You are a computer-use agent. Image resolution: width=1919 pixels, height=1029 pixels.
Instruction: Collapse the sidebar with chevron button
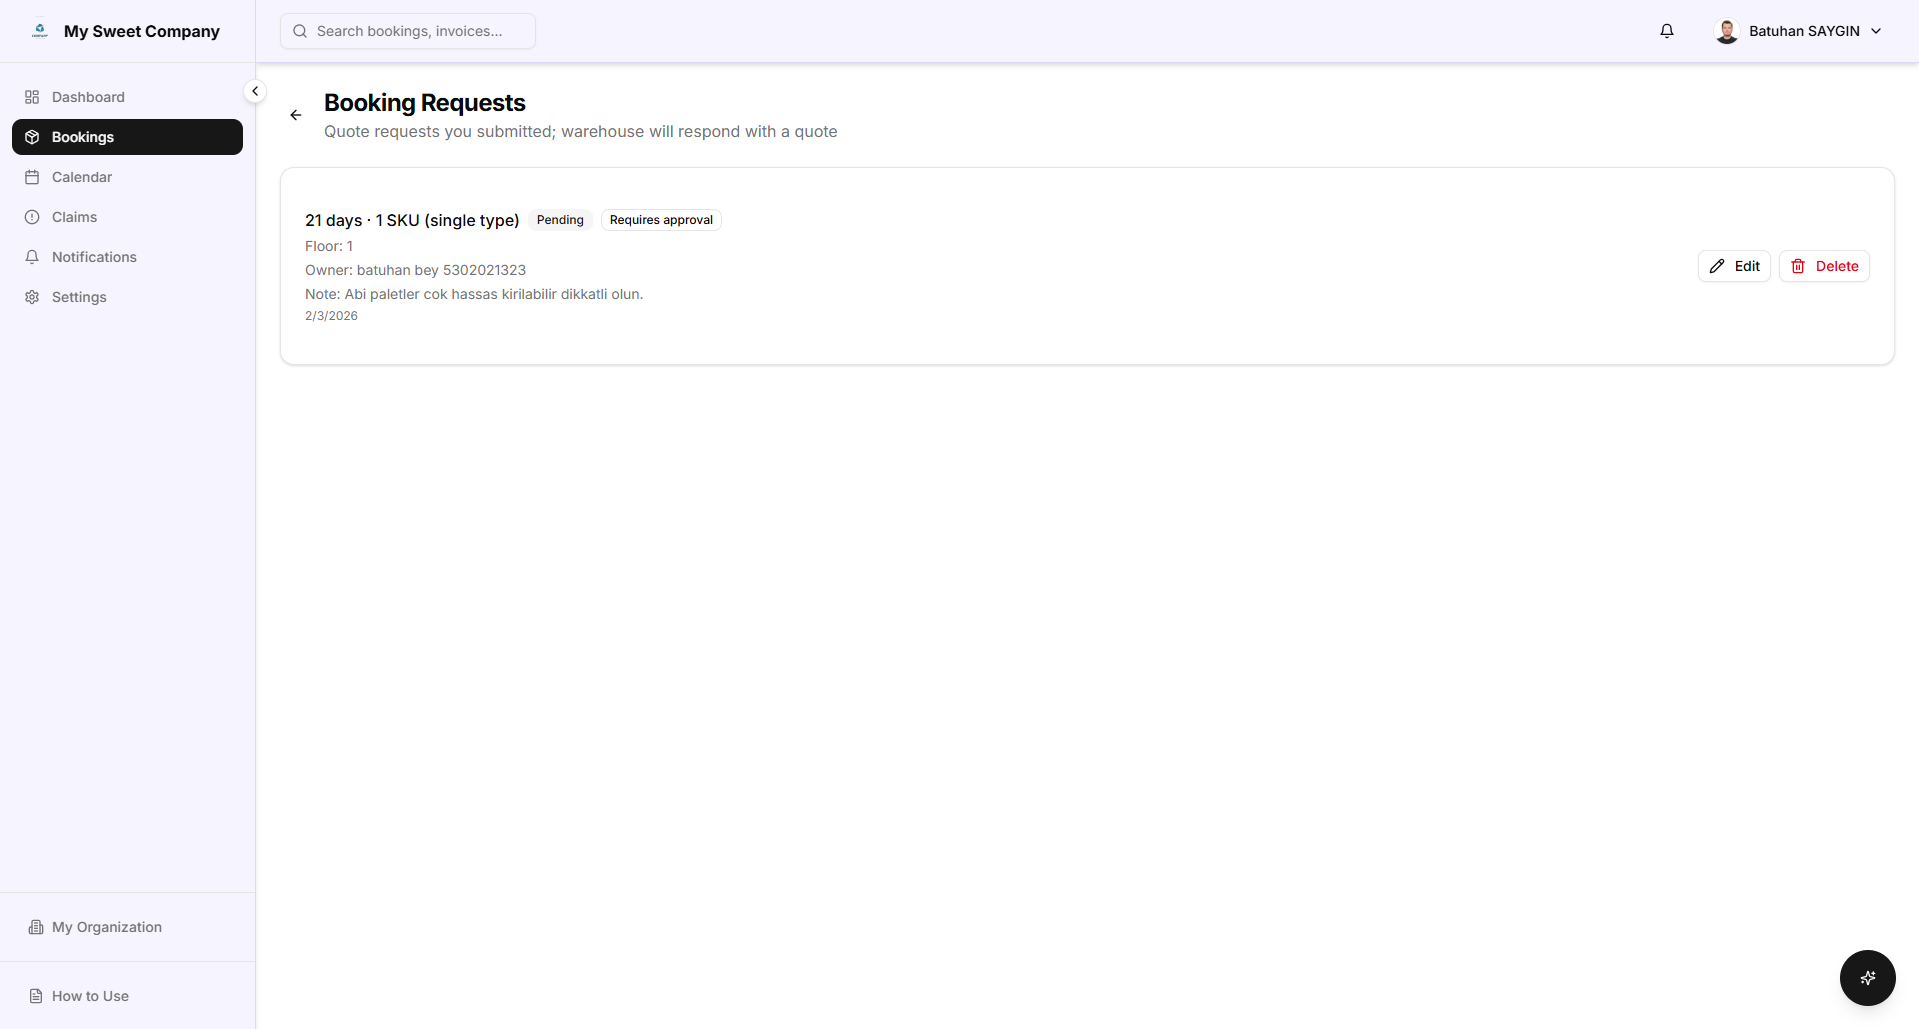coord(255,91)
